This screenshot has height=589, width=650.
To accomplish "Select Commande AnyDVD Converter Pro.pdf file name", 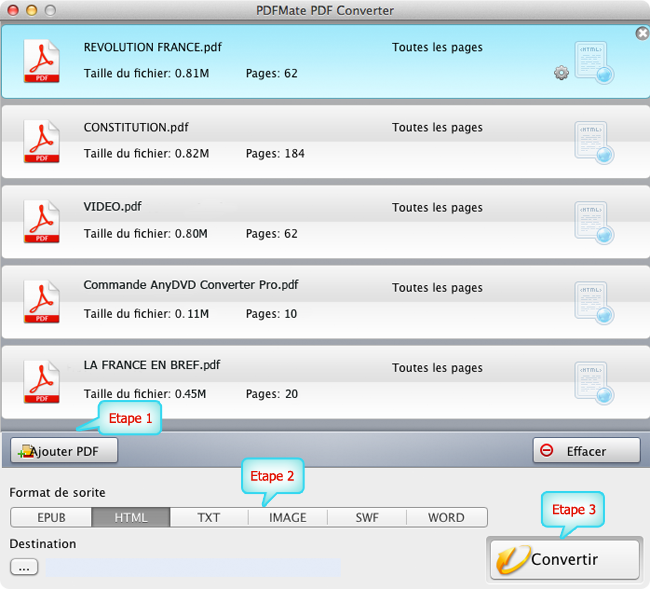I will 191,285.
